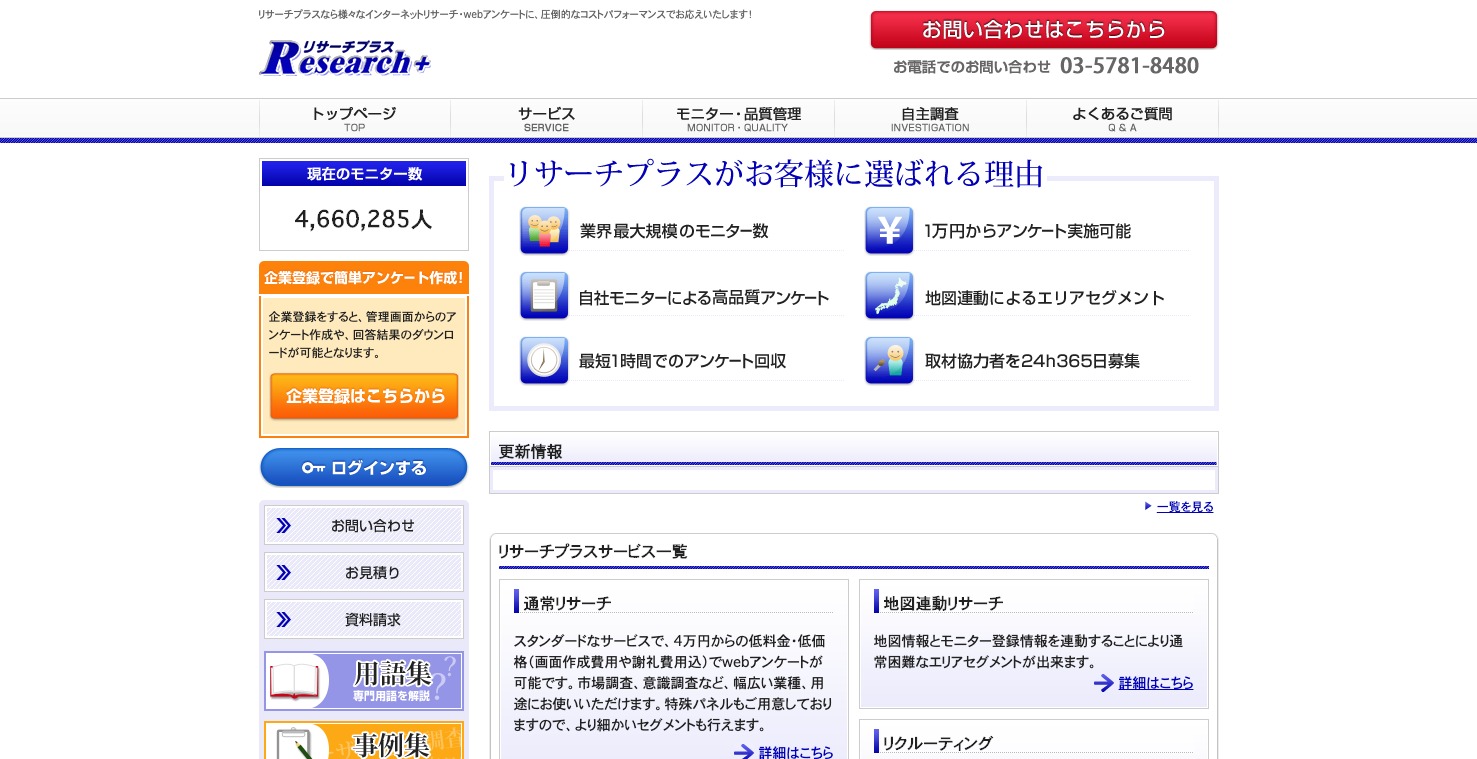Click the 最短1時間でのアンケート回収 text

pos(683,361)
